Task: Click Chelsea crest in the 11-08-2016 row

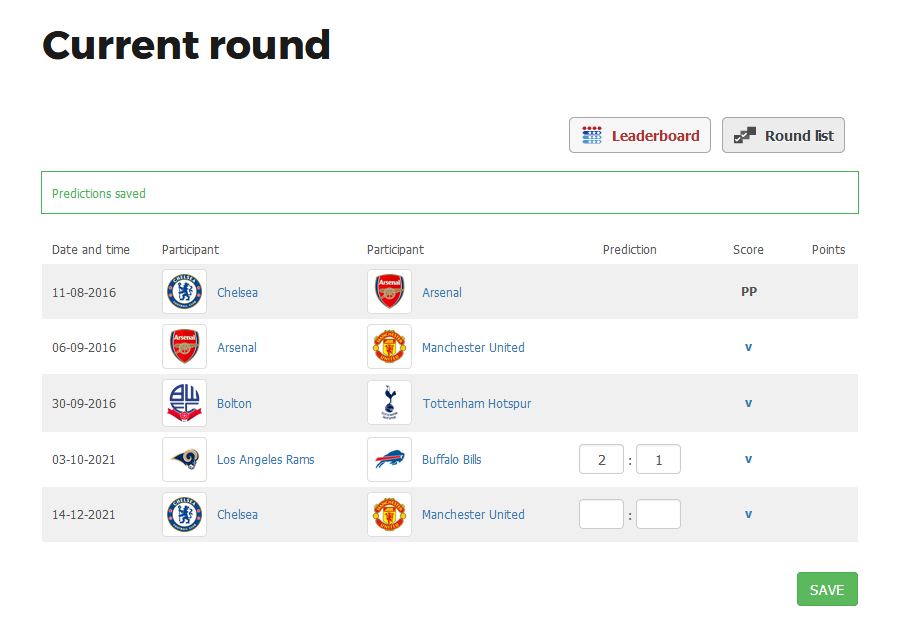Action: click(184, 292)
